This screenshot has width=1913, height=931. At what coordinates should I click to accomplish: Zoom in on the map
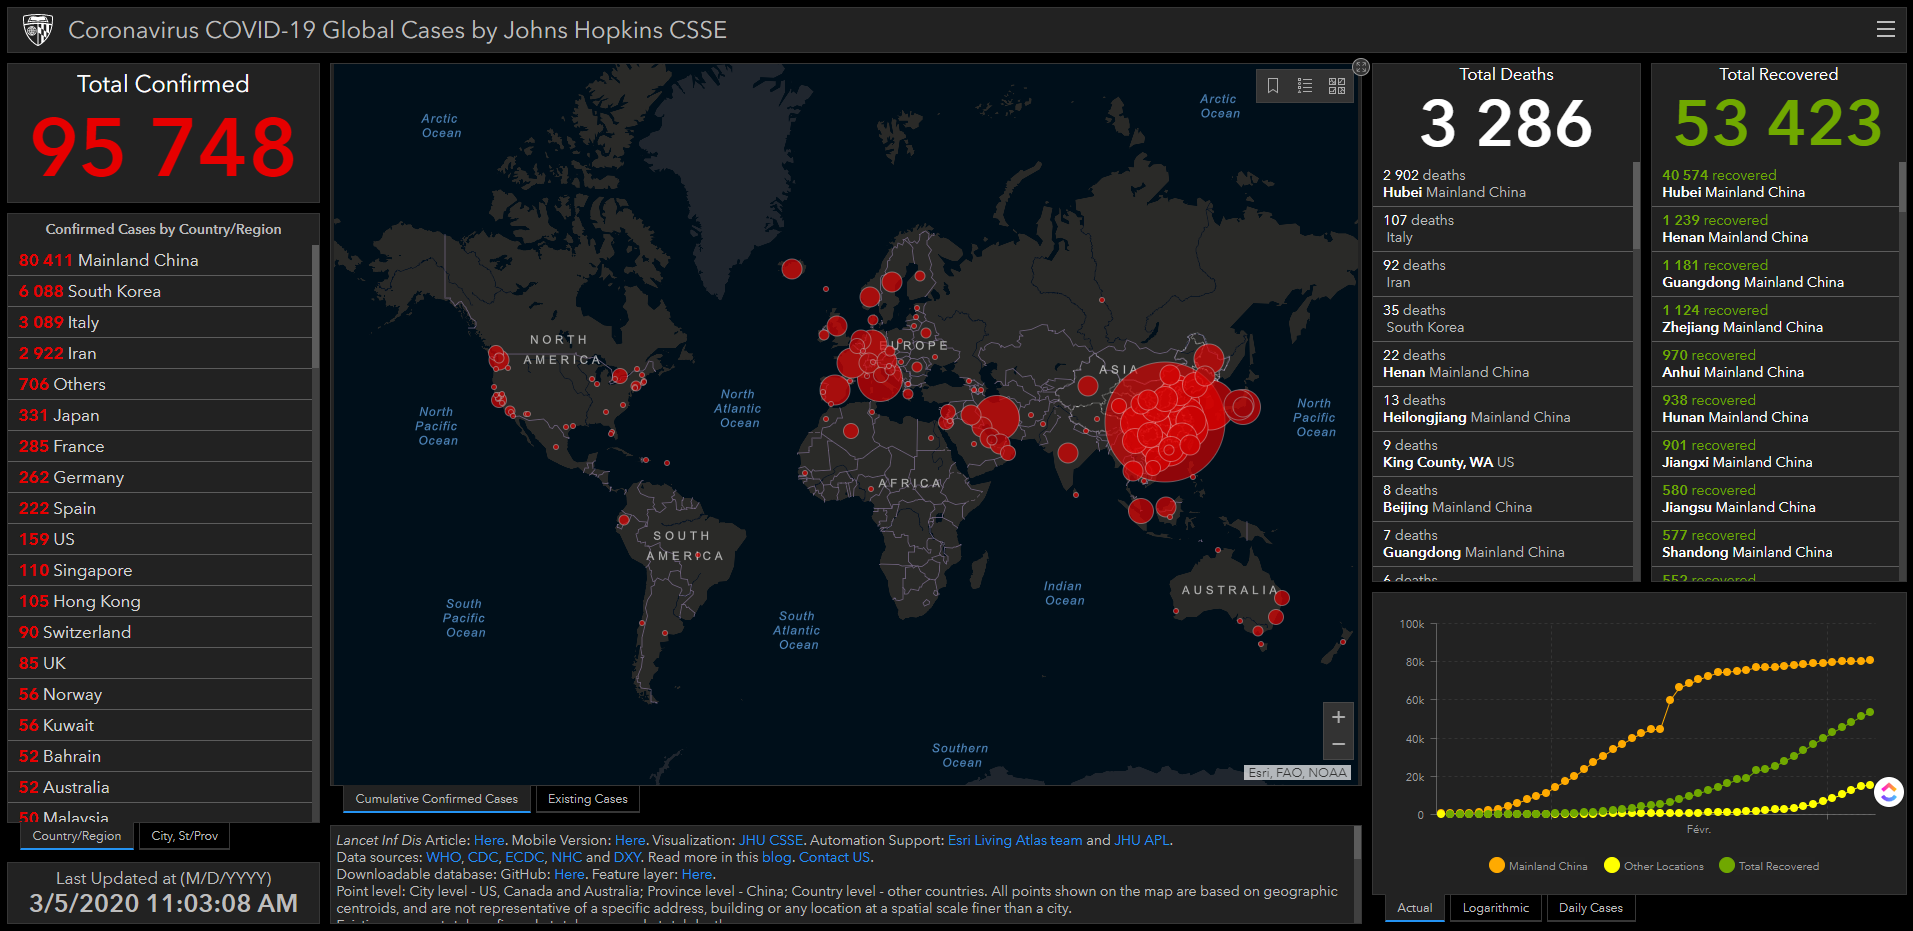pyautogui.click(x=1338, y=717)
